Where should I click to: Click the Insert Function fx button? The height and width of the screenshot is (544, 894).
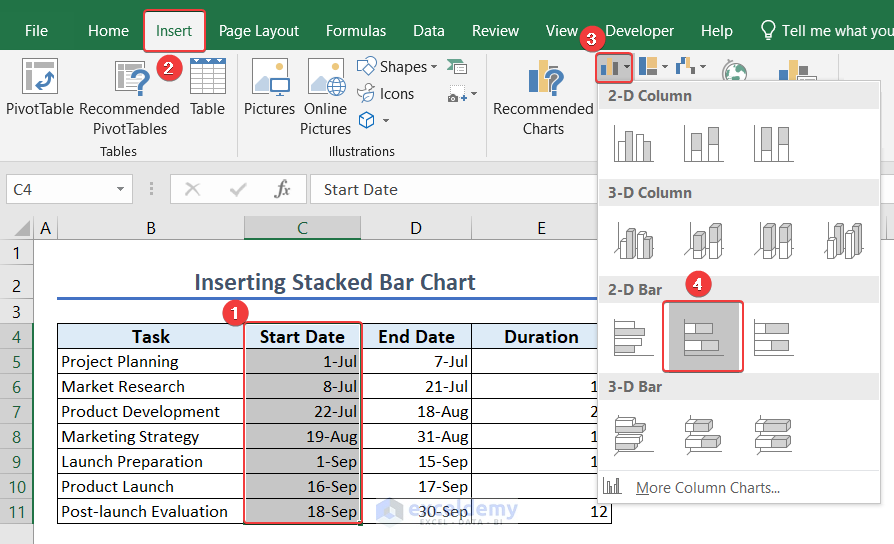[x=283, y=189]
